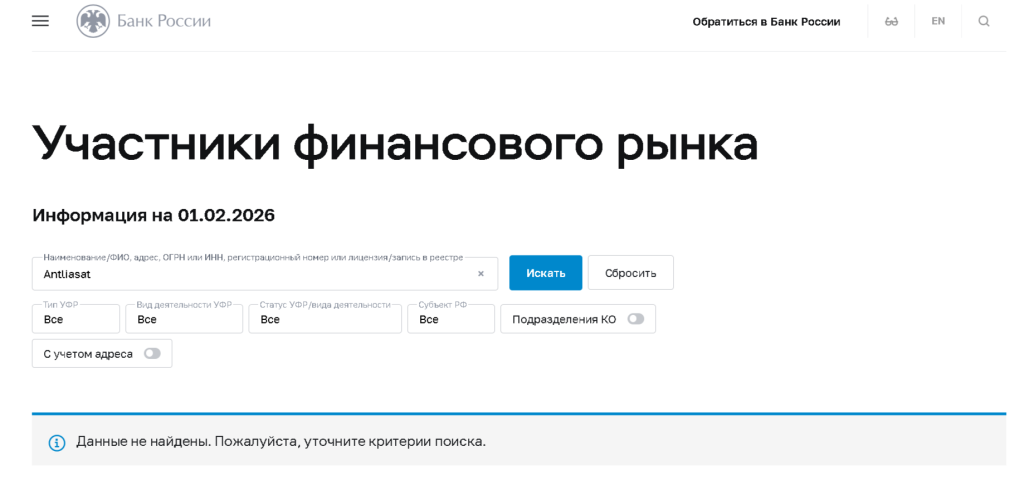Screen dimensions: 1024x480
Task: Open the 'Субъект РФ' region dropdown
Action: pyautogui.click(x=450, y=319)
